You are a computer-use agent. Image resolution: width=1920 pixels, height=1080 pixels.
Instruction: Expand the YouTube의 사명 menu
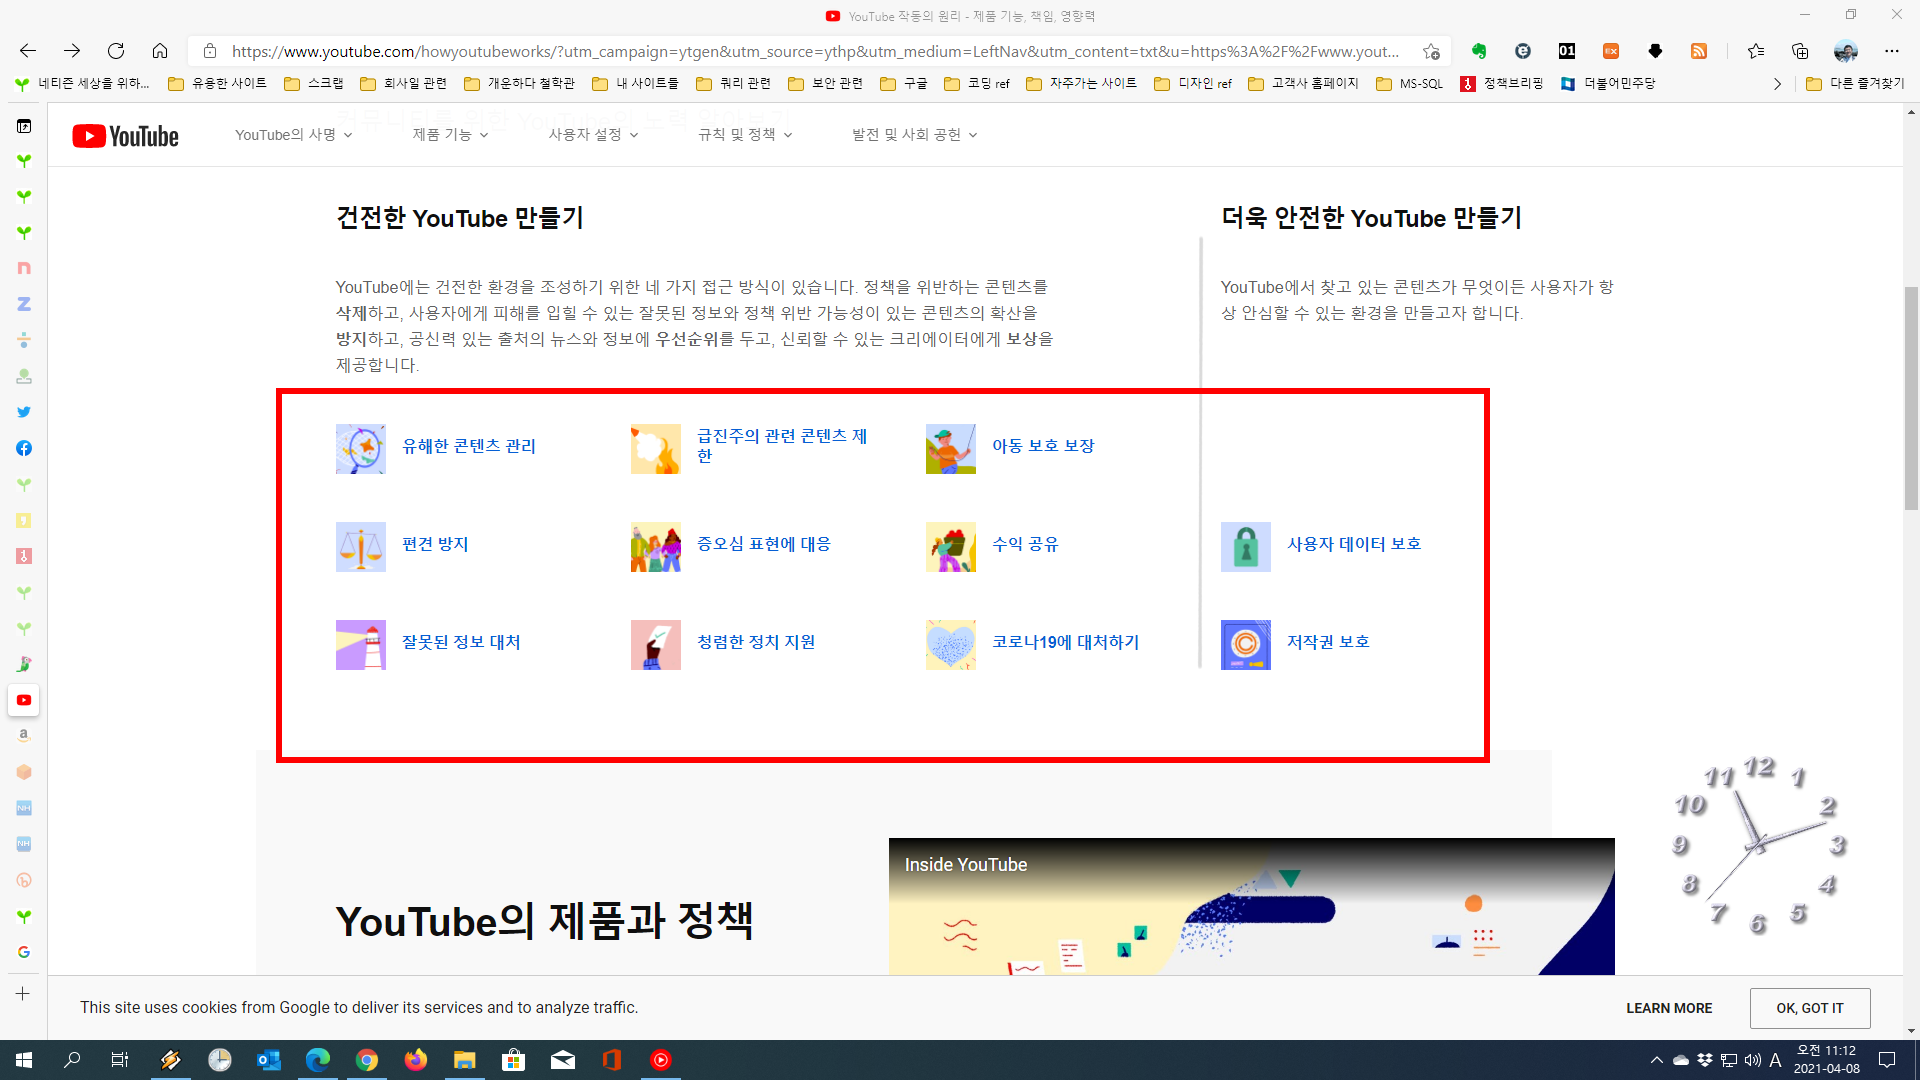[294, 134]
